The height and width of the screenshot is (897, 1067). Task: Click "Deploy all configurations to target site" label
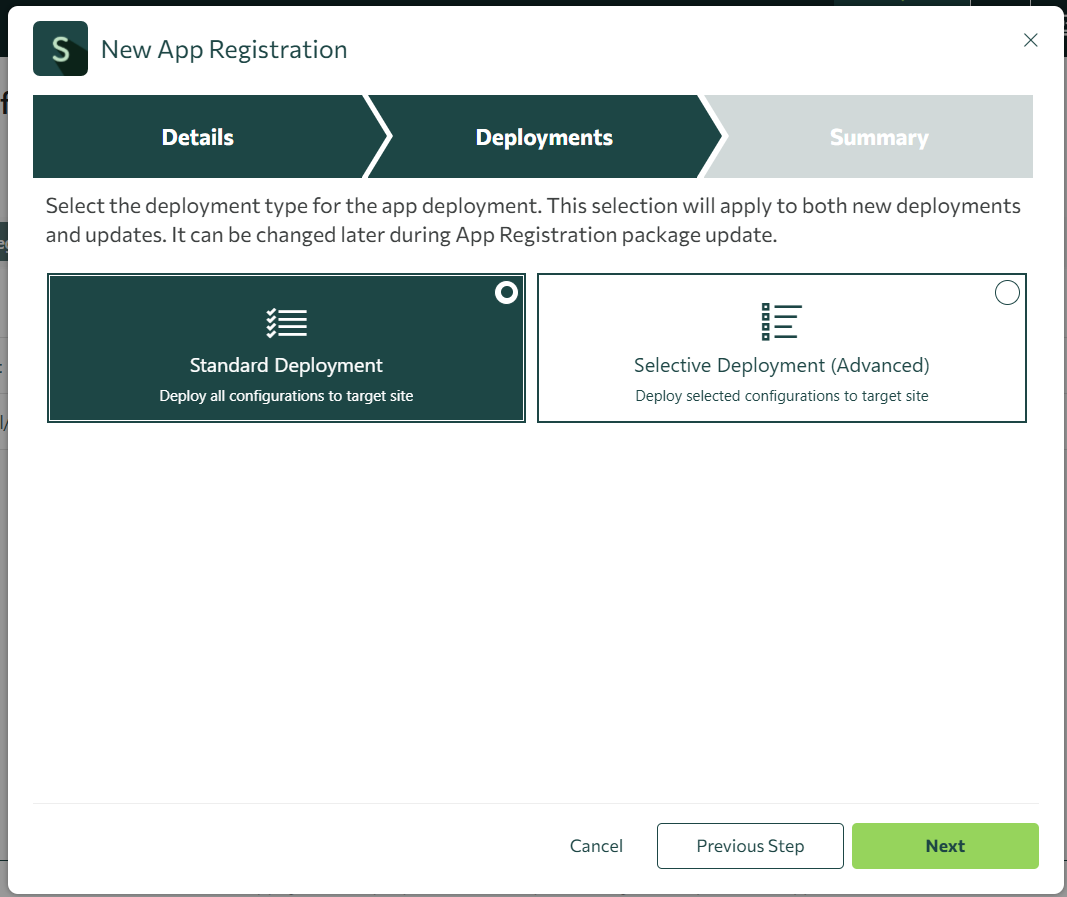(286, 395)
